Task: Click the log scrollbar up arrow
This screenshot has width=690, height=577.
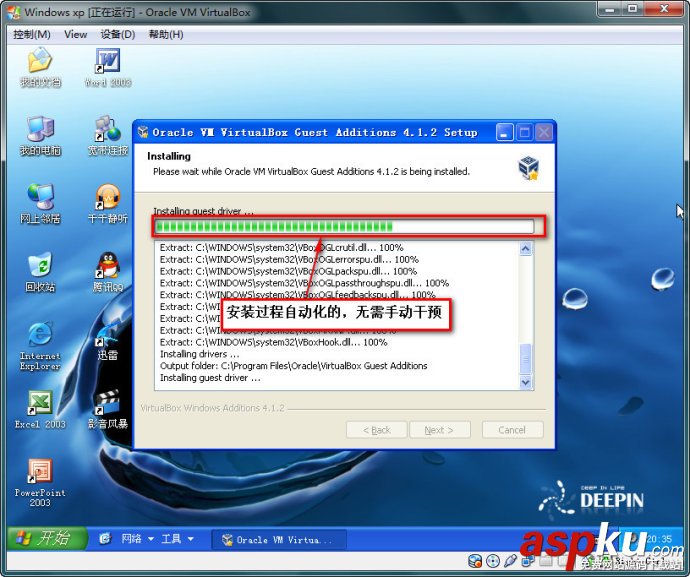Action: (x=525, y=249)
